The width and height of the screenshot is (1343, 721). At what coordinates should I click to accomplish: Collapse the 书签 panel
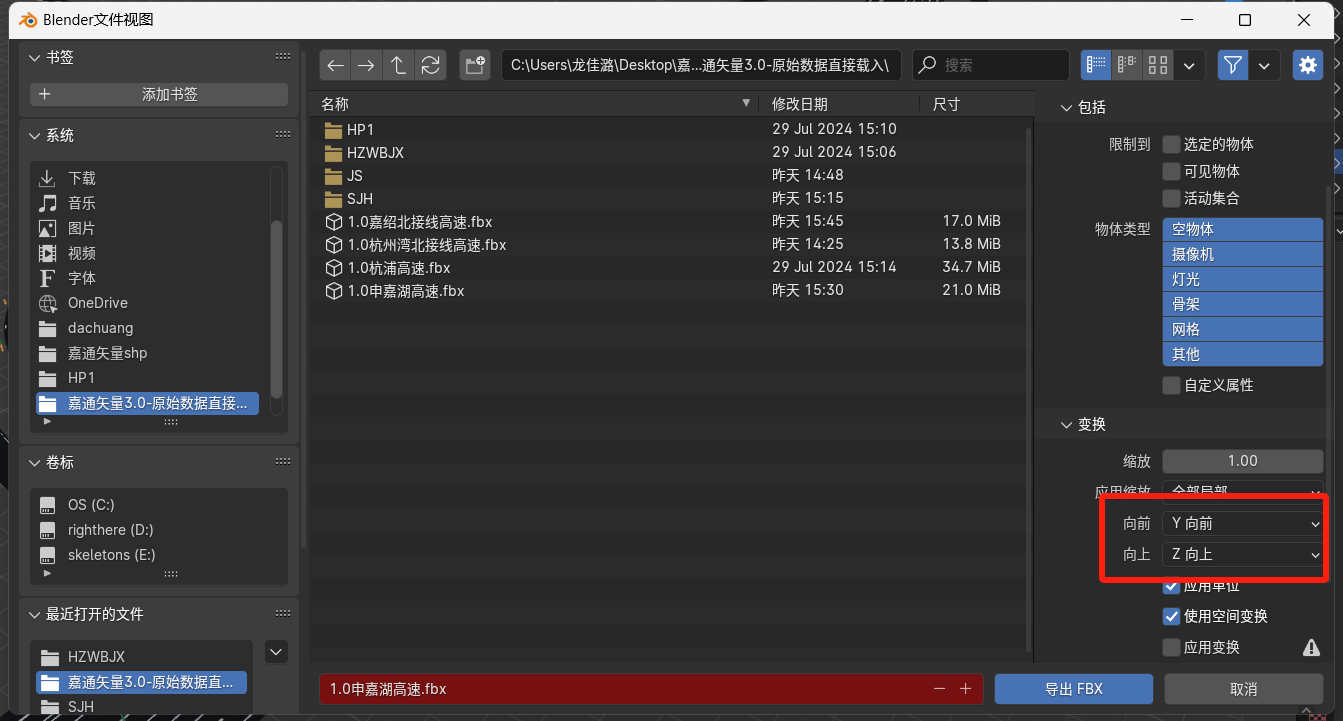click(x=37, y=58)
